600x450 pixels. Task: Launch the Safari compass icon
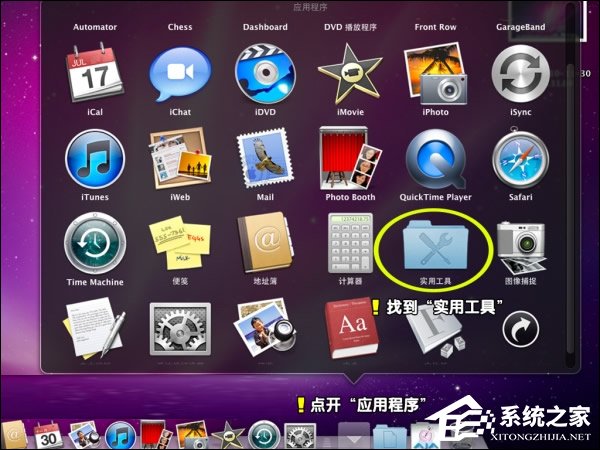pos(520,158)
